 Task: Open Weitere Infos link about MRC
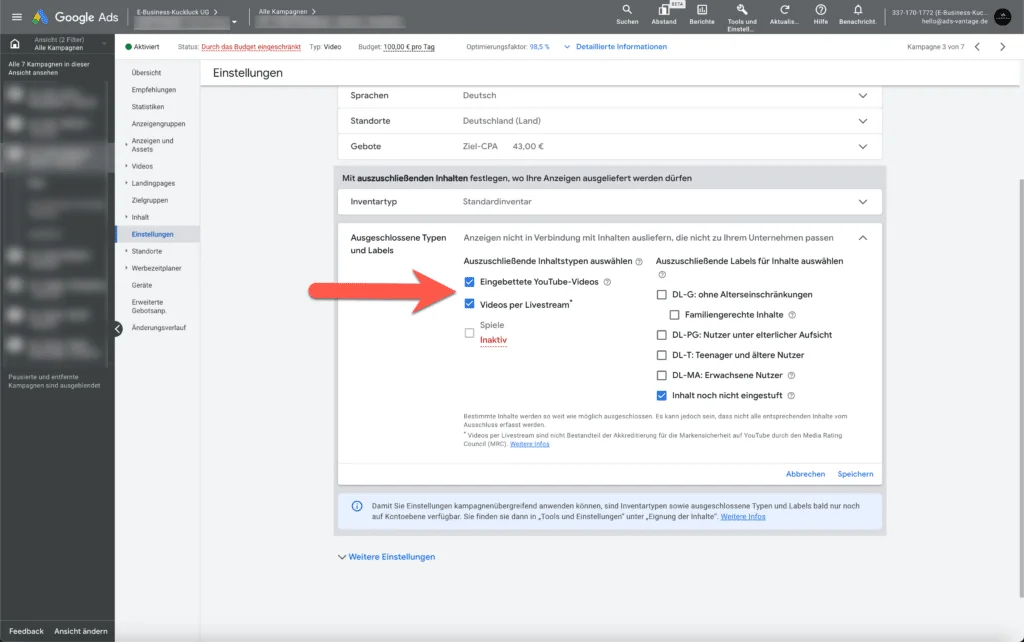(530, 444)
